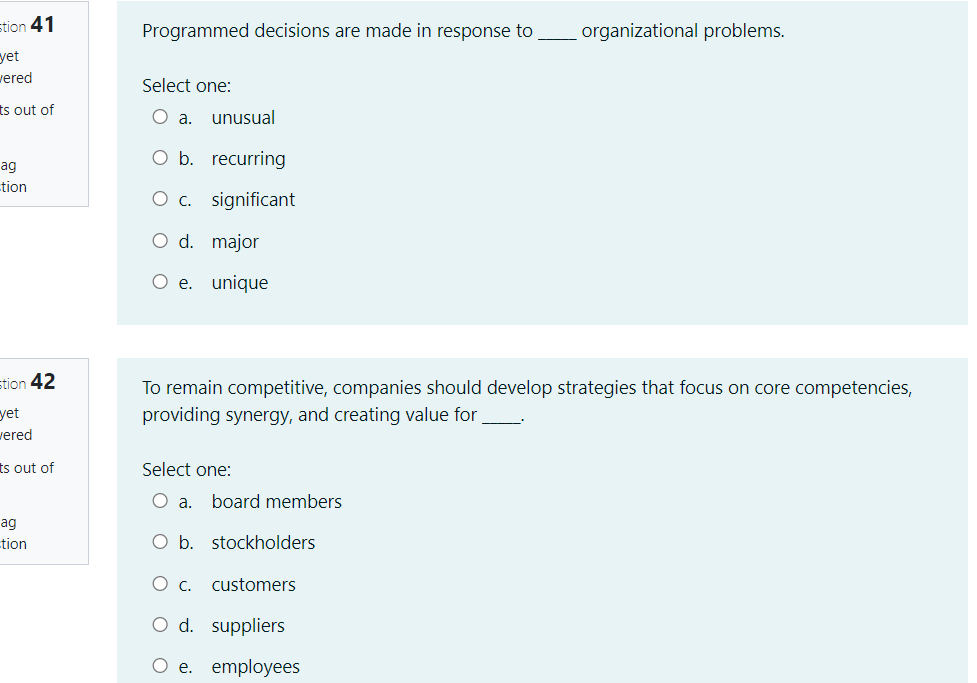Click the 'Select one' label under question 42
This screenshot has width=977, height=683.
coord(186,469)
